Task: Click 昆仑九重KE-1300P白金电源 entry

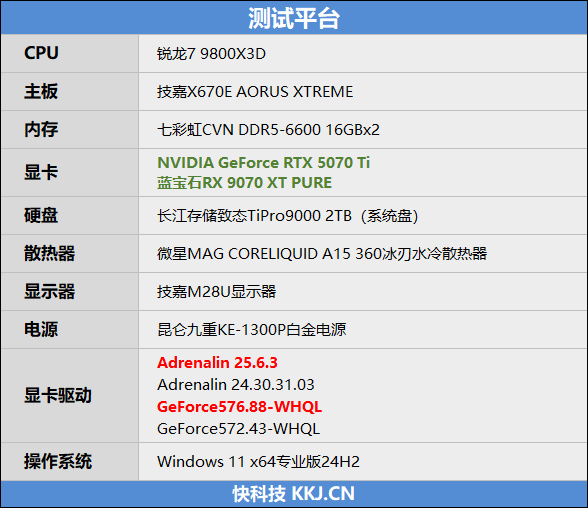Action: click(251, 330)
